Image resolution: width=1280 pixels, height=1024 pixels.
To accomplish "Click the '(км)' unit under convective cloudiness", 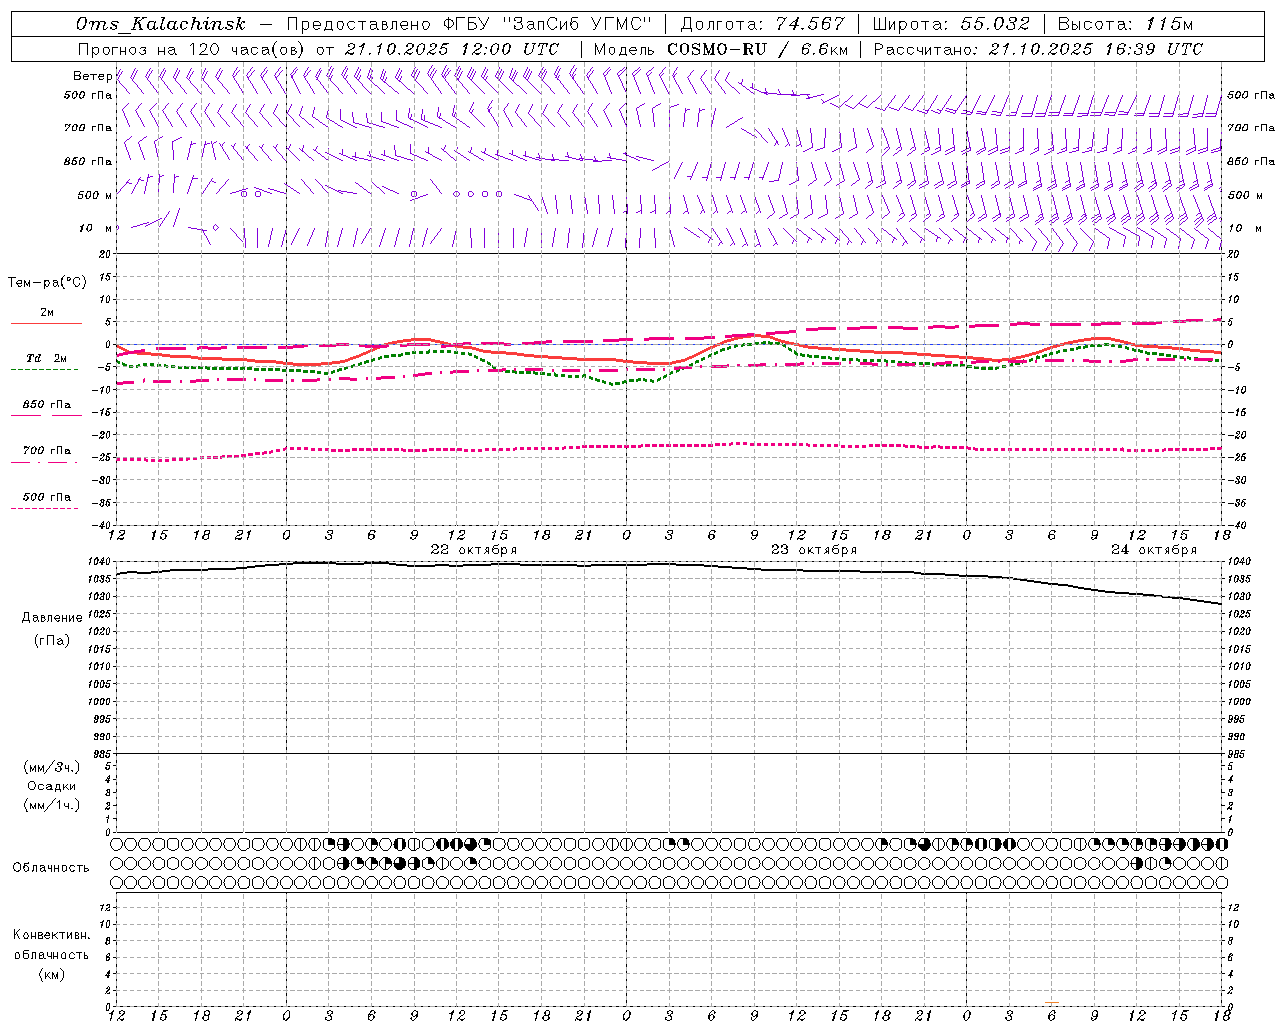I will click(52, 974).
